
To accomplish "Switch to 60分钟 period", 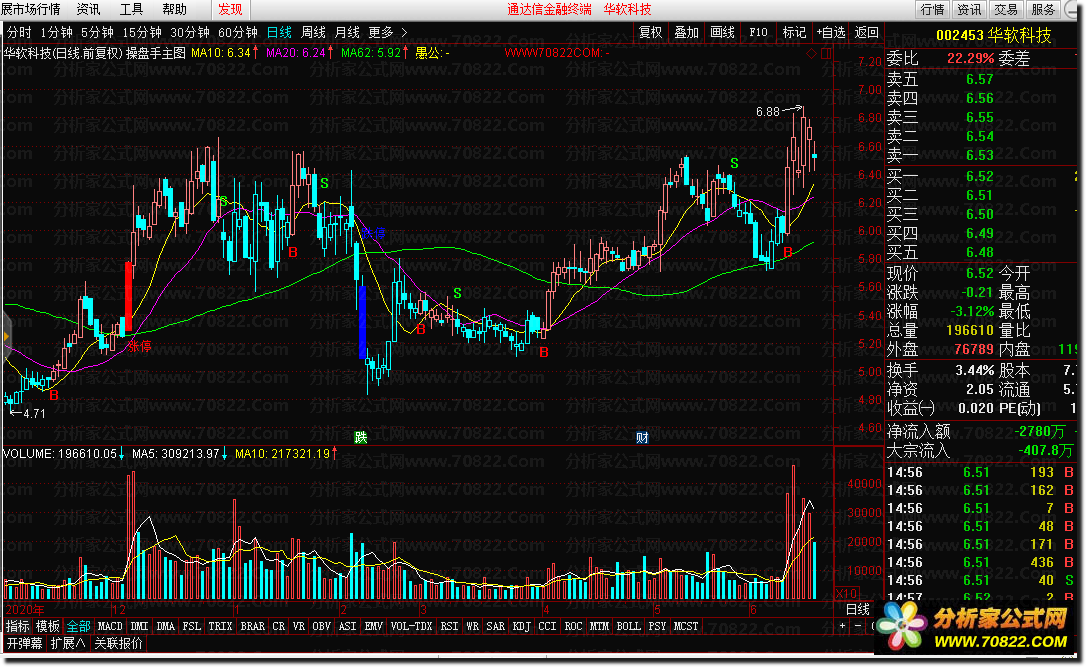I will coord(238,33).
